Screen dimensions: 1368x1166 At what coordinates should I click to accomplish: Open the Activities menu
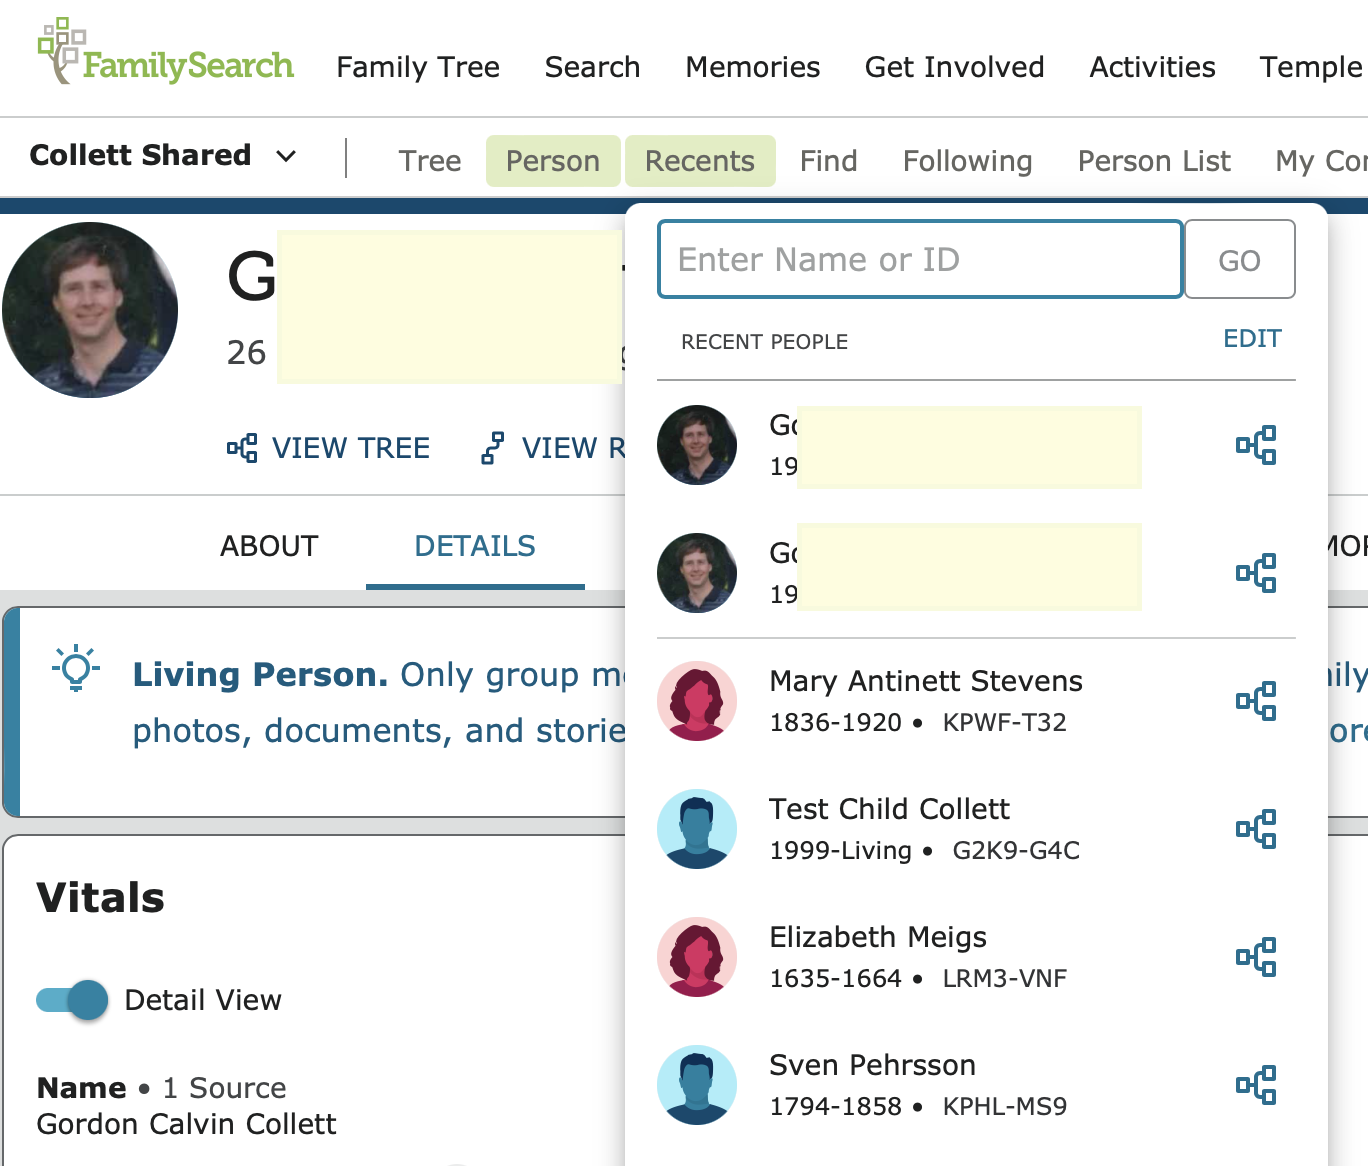tap(1152, 67)
